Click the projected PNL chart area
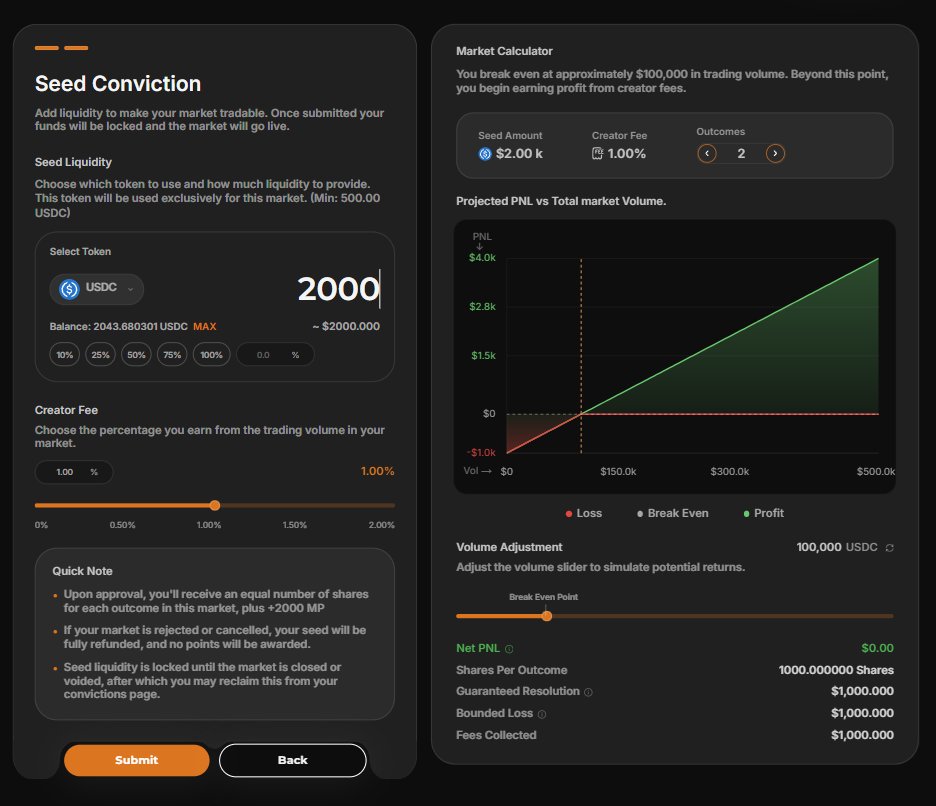The height and width of the screenshot is (806, 936). tap(675, 356)
